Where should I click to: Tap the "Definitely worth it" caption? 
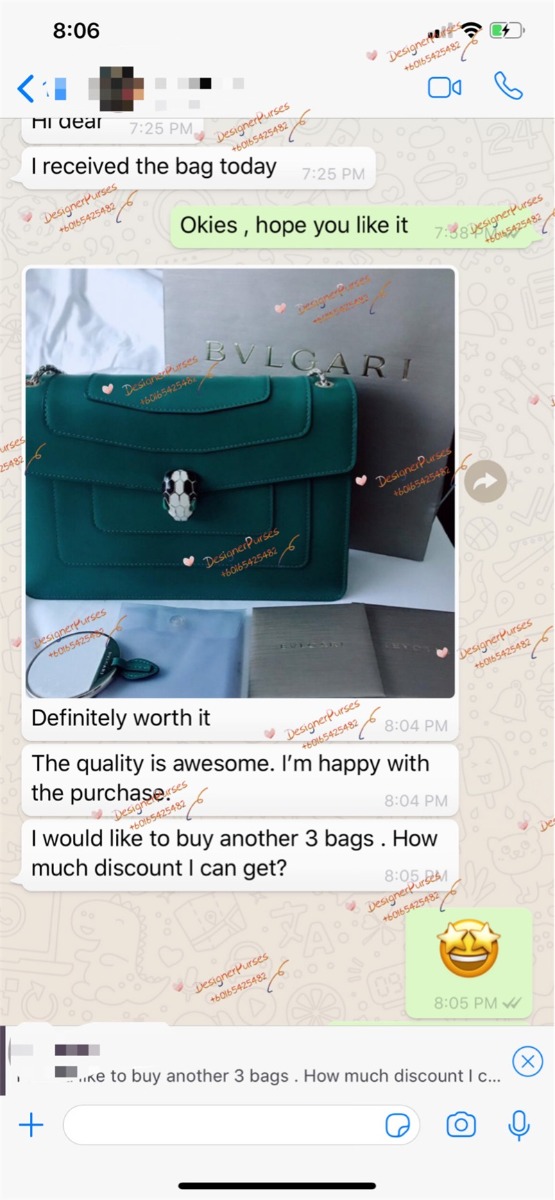(x=121, y=717)
